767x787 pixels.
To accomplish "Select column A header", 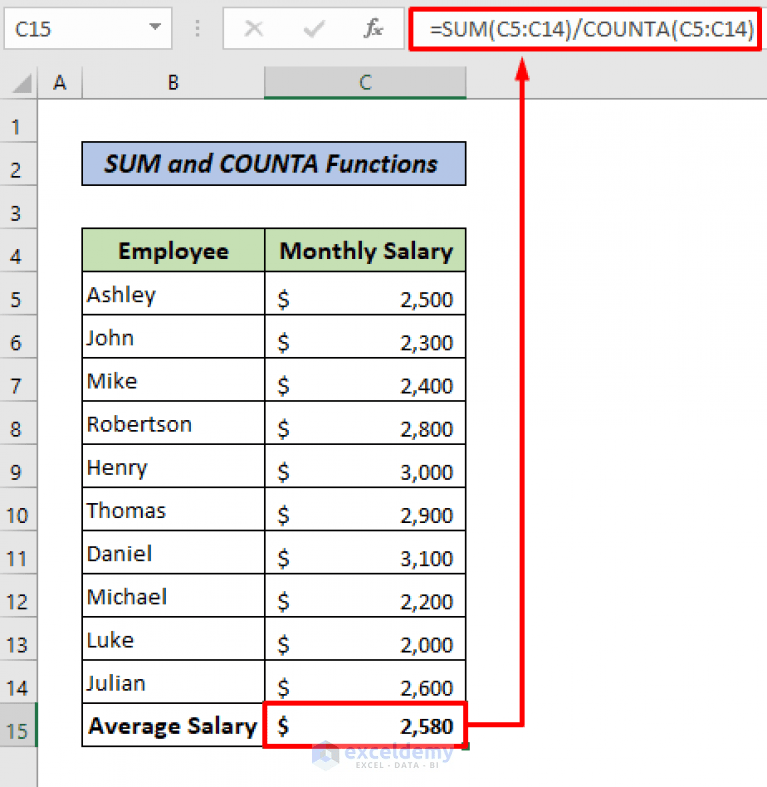I will point(60,82).
